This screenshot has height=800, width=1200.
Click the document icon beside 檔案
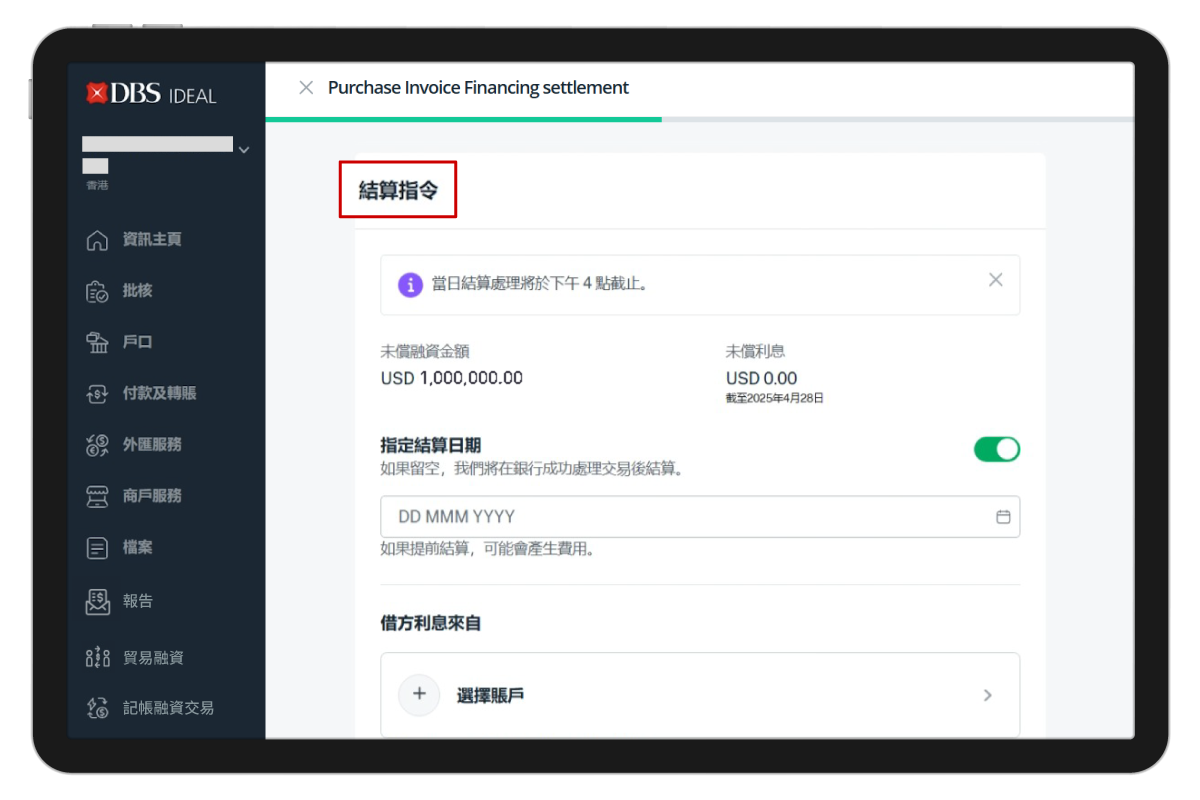pyautogui.click(x=97, y=548)
